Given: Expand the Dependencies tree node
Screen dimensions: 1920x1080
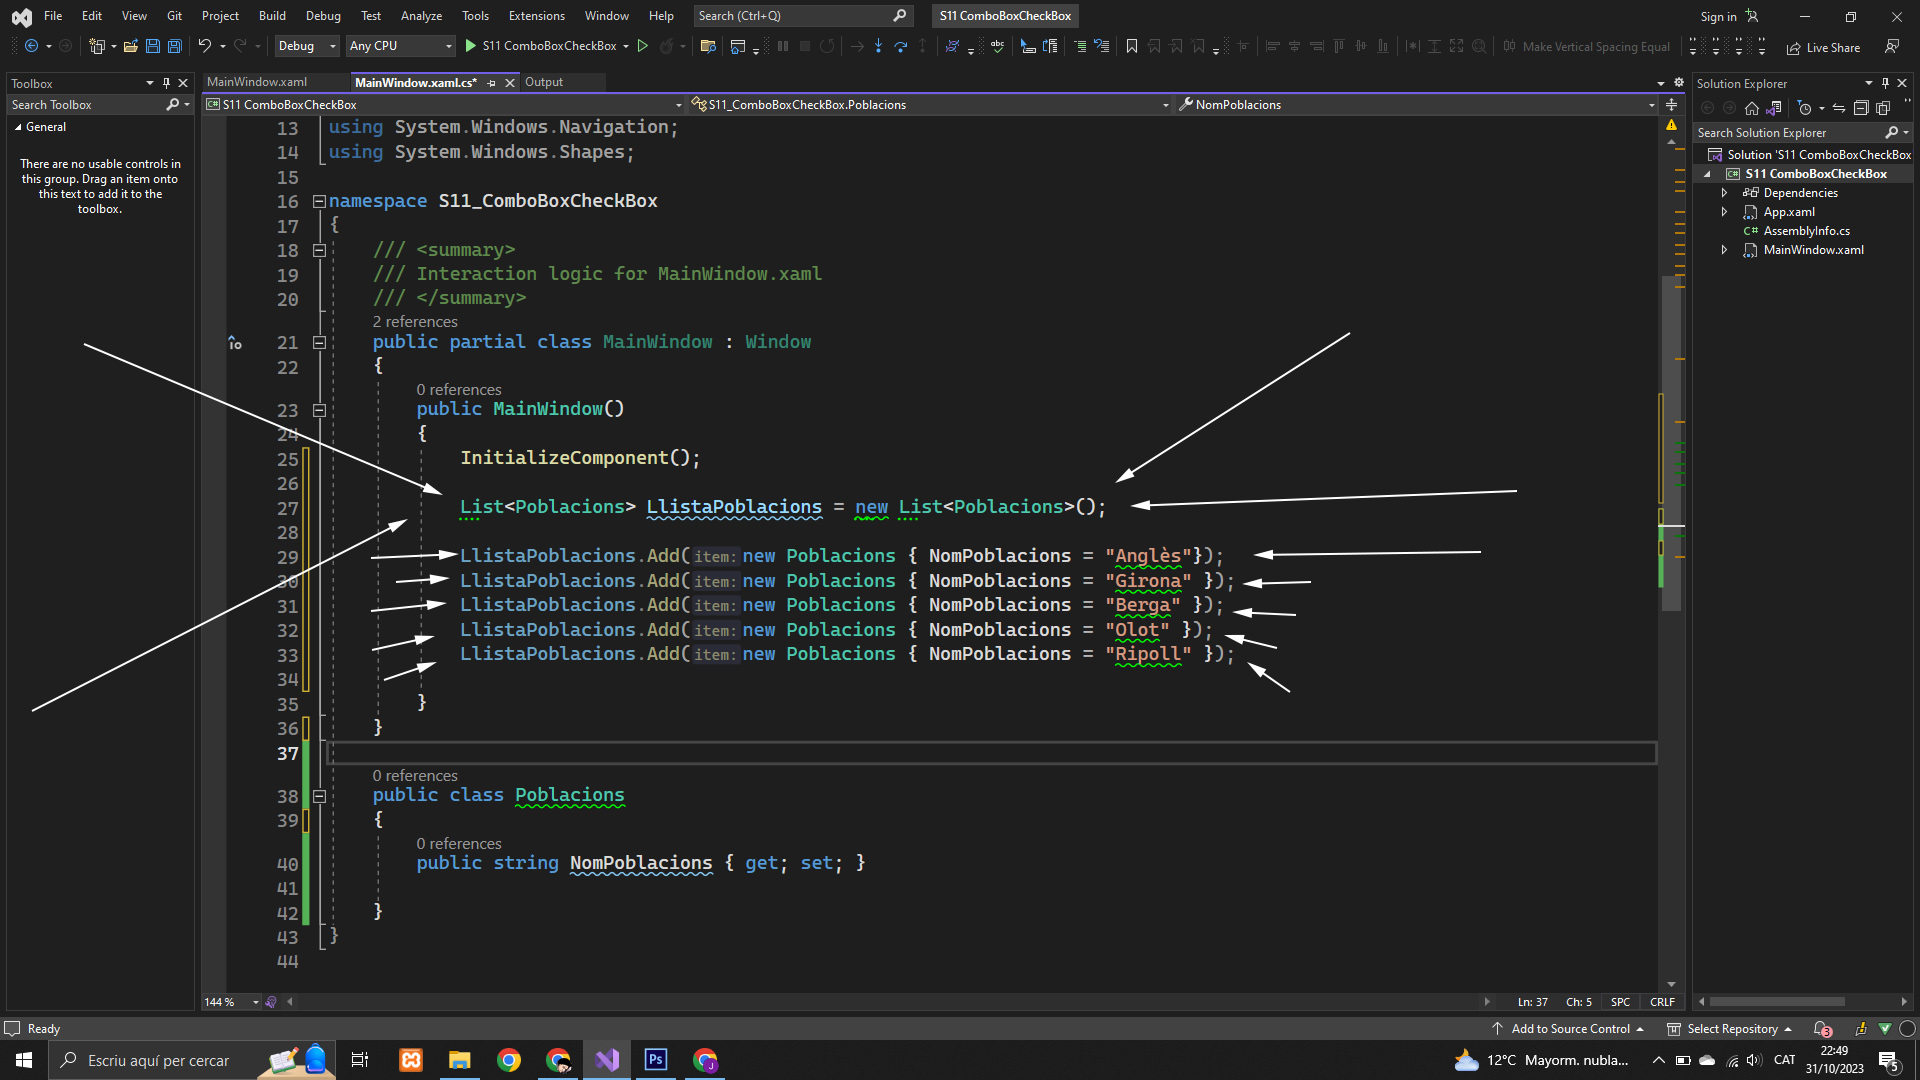Looking at the screenshot, I should [1724, 193].
